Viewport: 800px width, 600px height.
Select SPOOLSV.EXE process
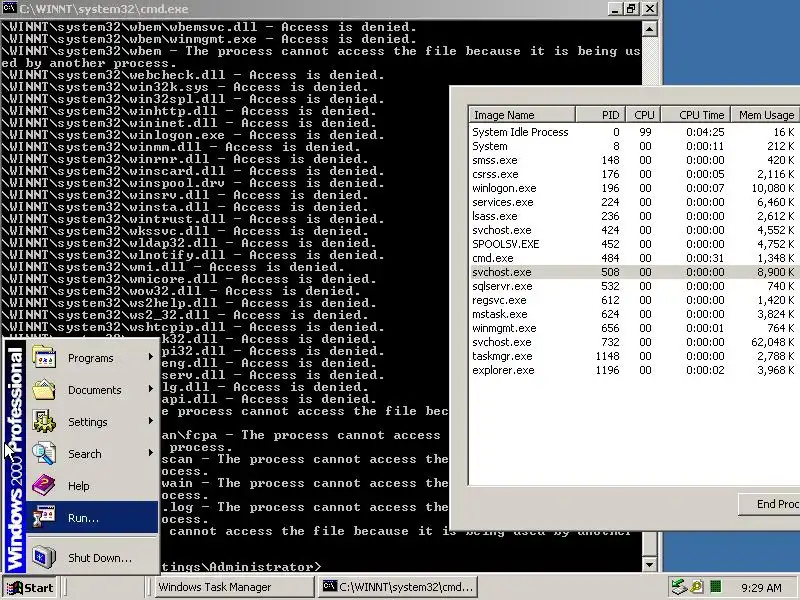pos(634,244)
